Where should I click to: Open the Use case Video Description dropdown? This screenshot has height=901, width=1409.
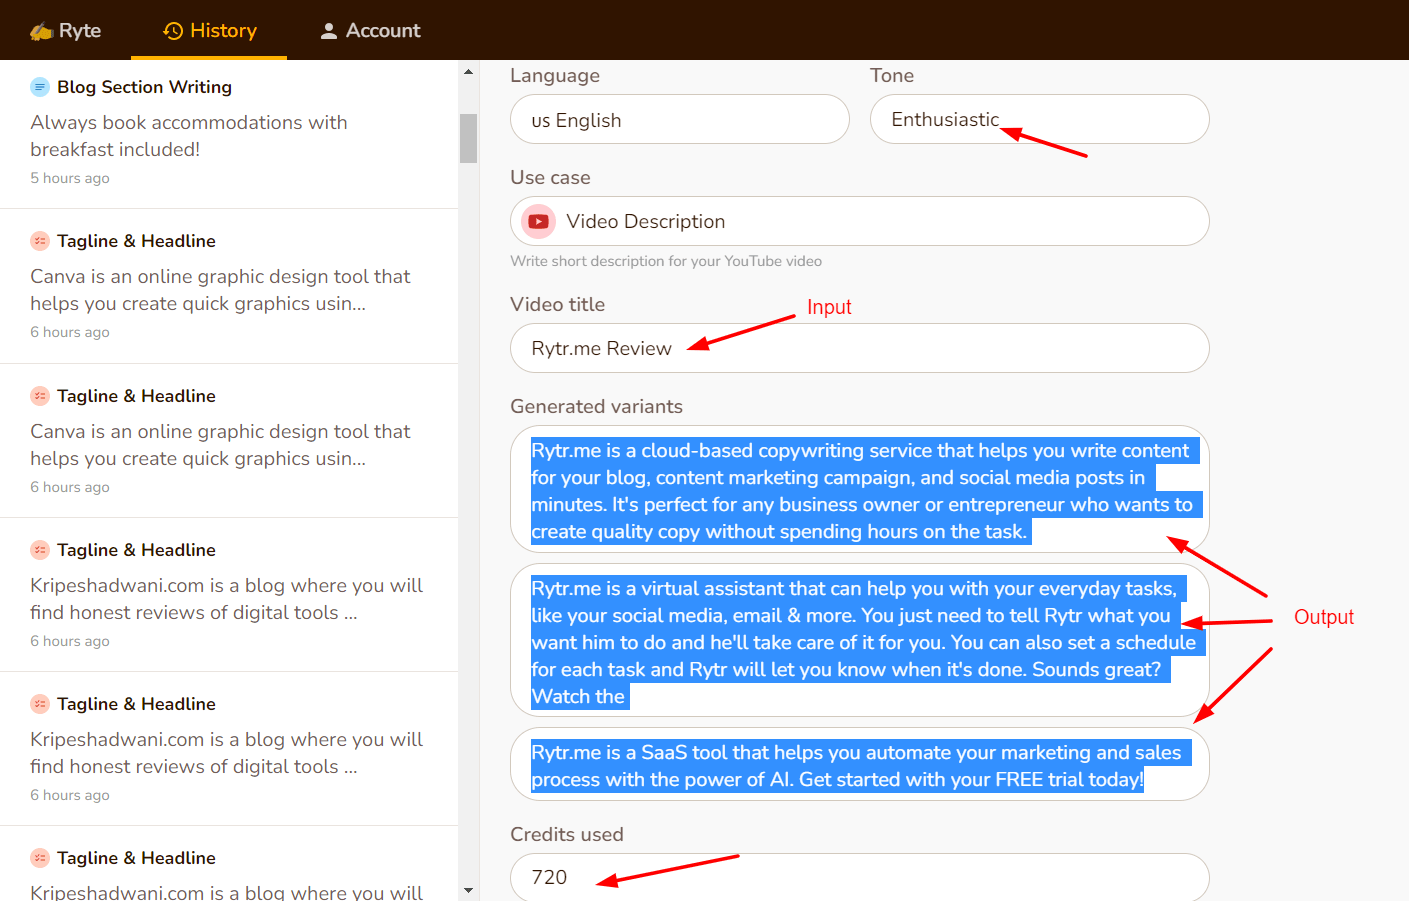click(x=859, y=221)
